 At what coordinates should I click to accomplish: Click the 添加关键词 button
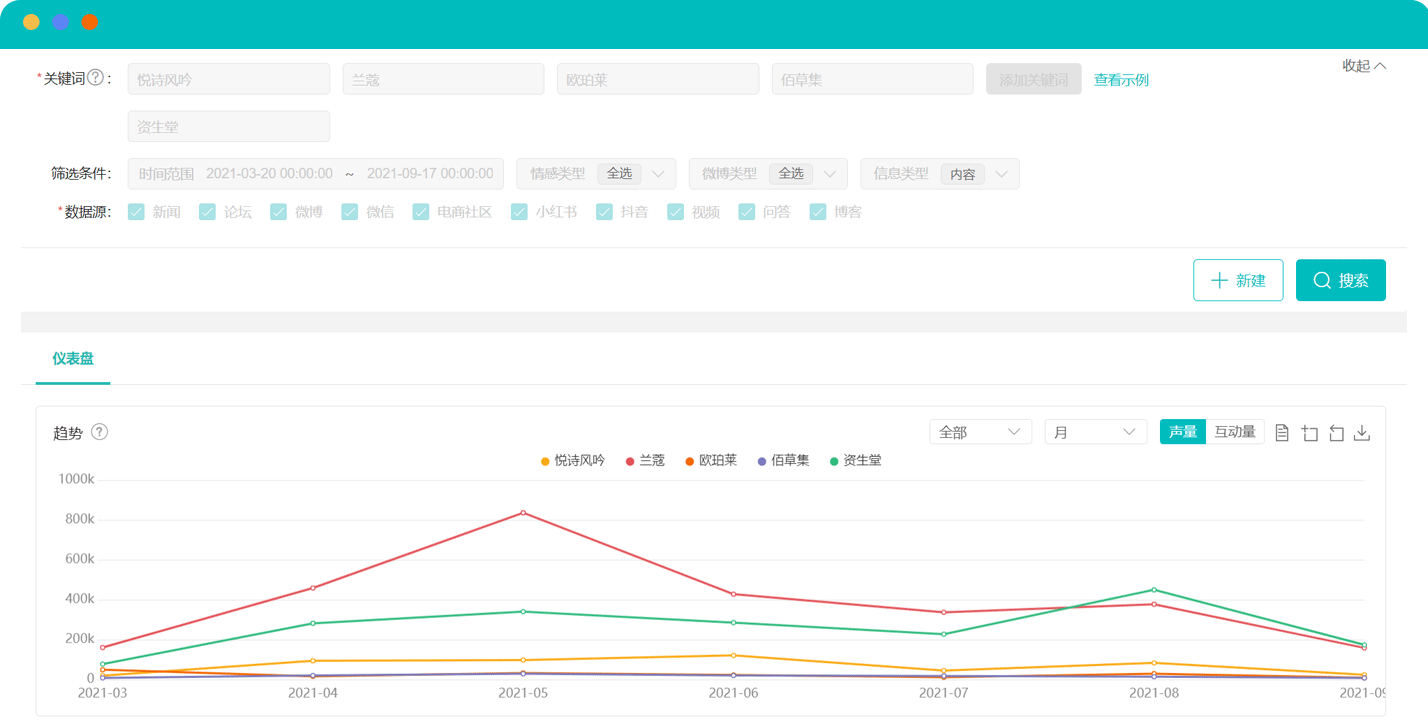coord(1034,79)
